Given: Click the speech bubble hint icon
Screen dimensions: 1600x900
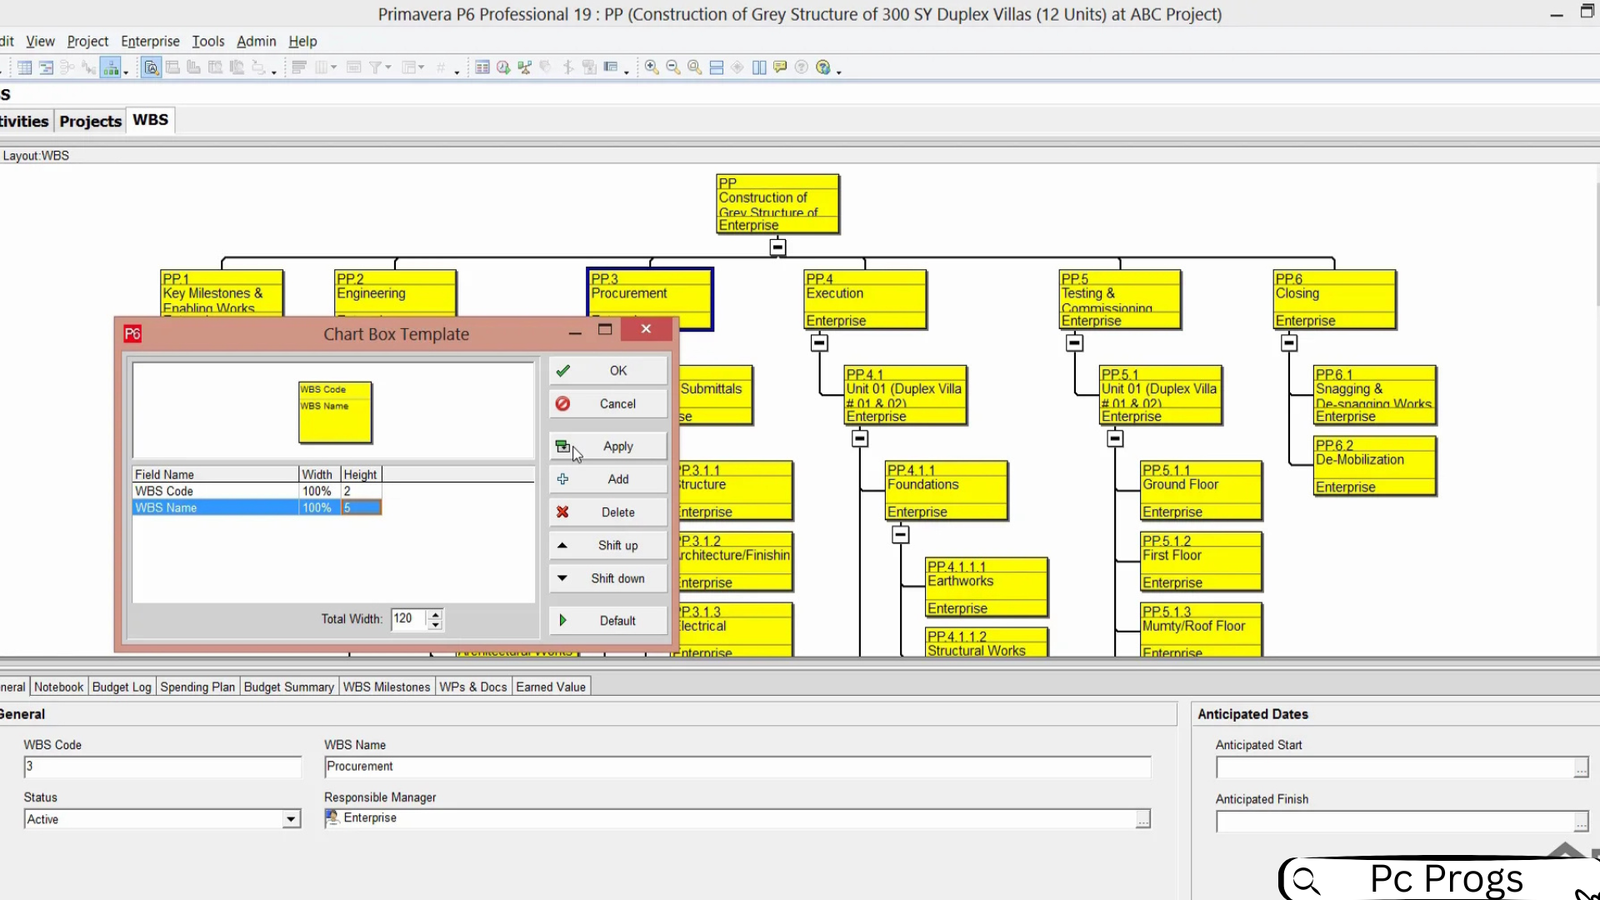Looking at the screenshot, I should [x=780, y=67].
